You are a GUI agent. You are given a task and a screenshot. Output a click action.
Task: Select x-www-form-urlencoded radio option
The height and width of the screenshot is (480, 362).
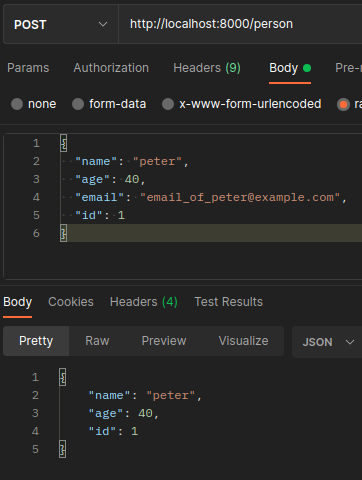click(x=168, y=104)
